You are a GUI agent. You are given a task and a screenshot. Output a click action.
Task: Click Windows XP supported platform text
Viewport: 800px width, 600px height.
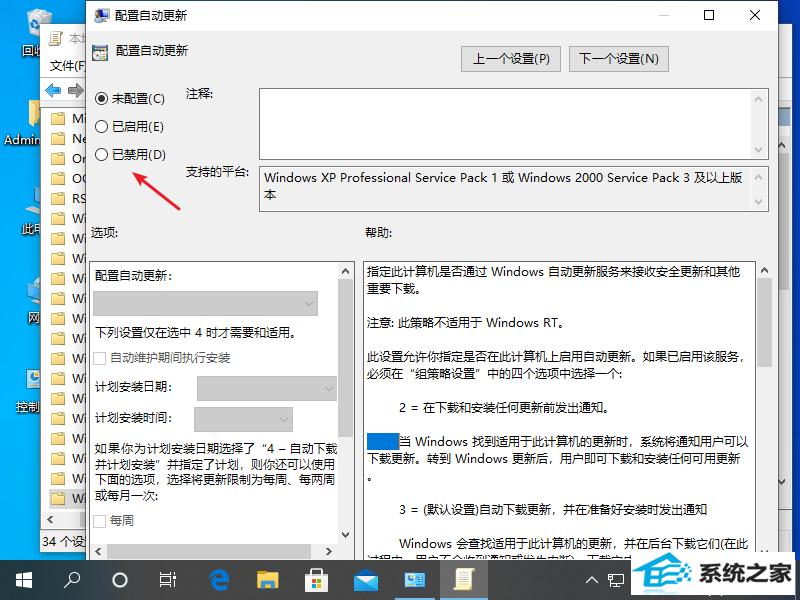click(503, 186)
